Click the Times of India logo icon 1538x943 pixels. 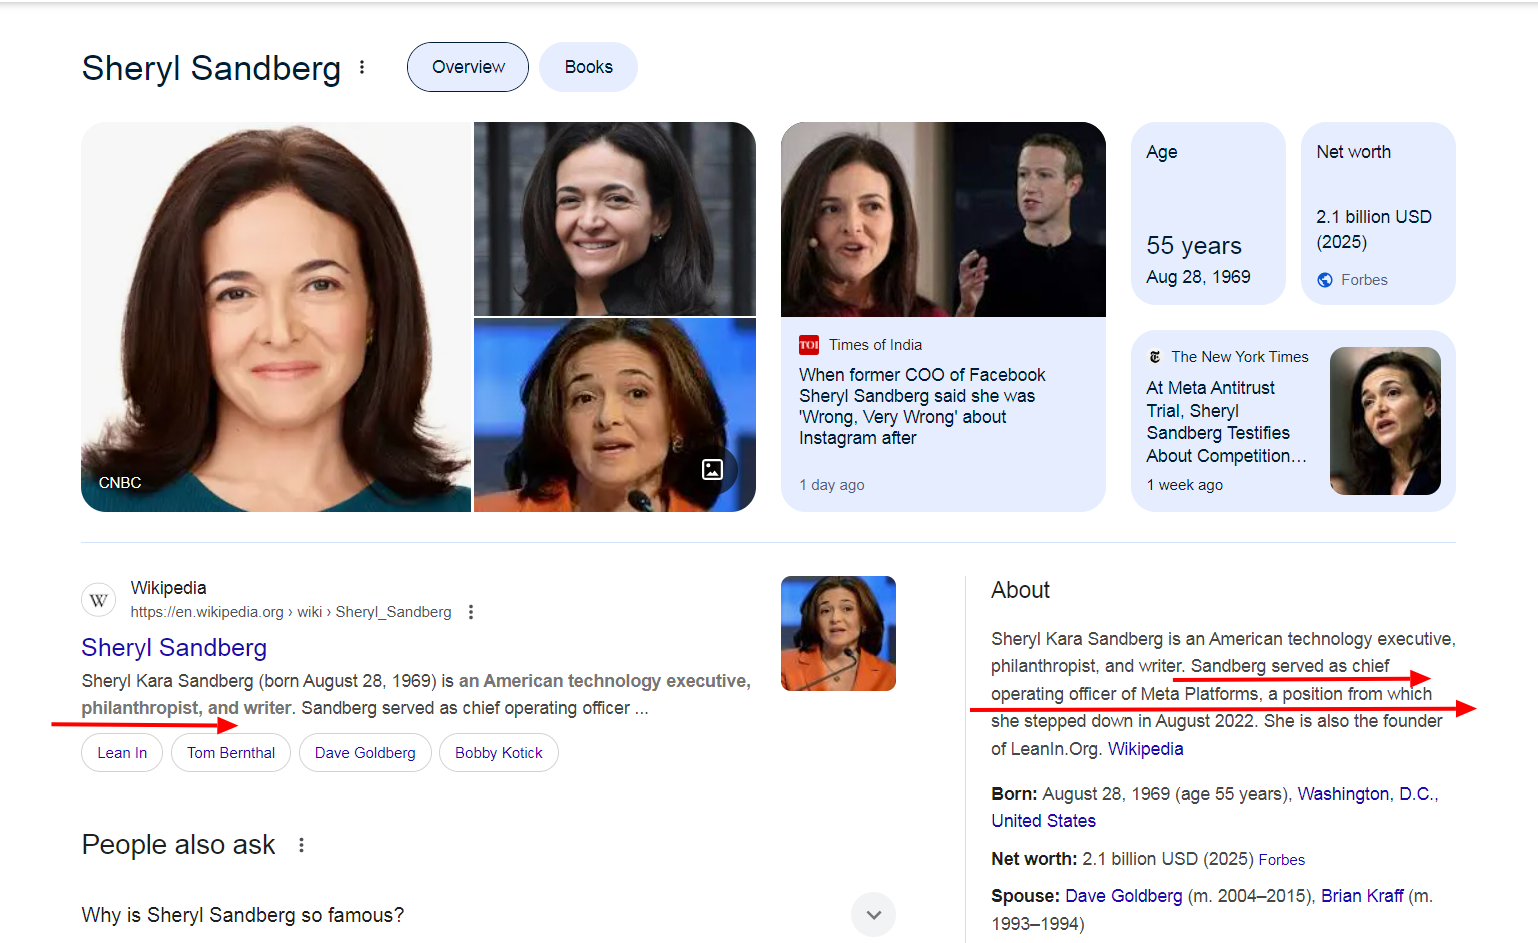point(809,345)
